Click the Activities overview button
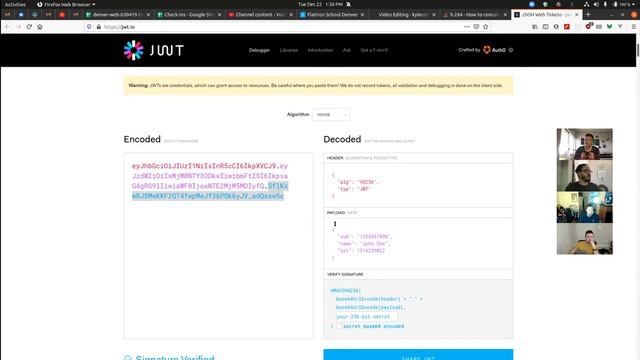Viewport: 640px width, 360px height. (x=15, y=4)
